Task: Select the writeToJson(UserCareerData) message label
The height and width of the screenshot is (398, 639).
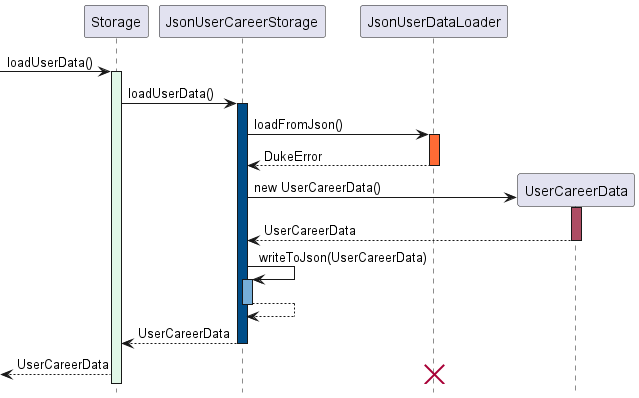Action: click(342, 257)
